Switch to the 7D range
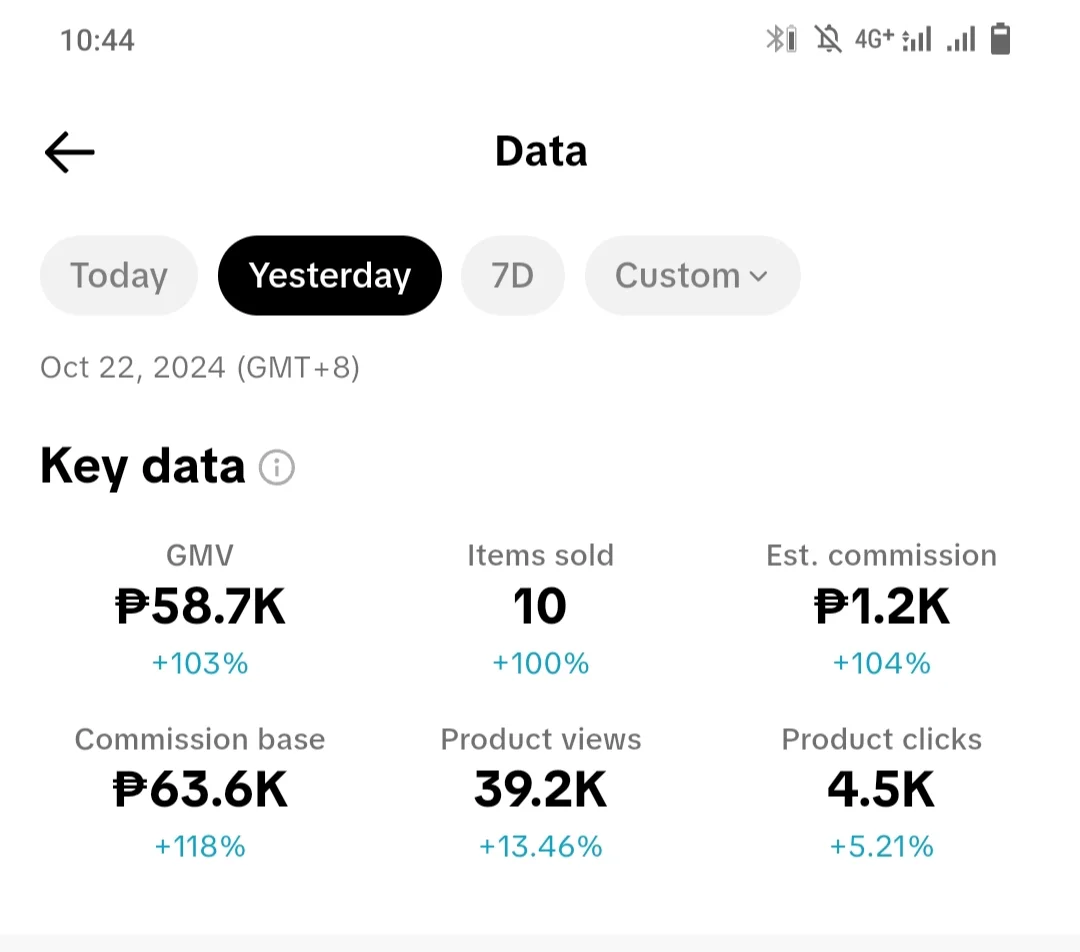 512,276
